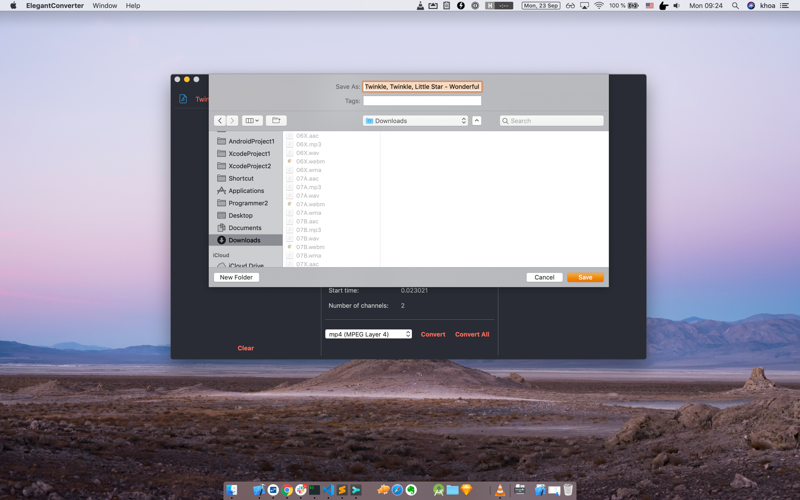Click Convert All link
This screenshot has width=800, height=500.
pyautogui.click(x=472, y=334)
